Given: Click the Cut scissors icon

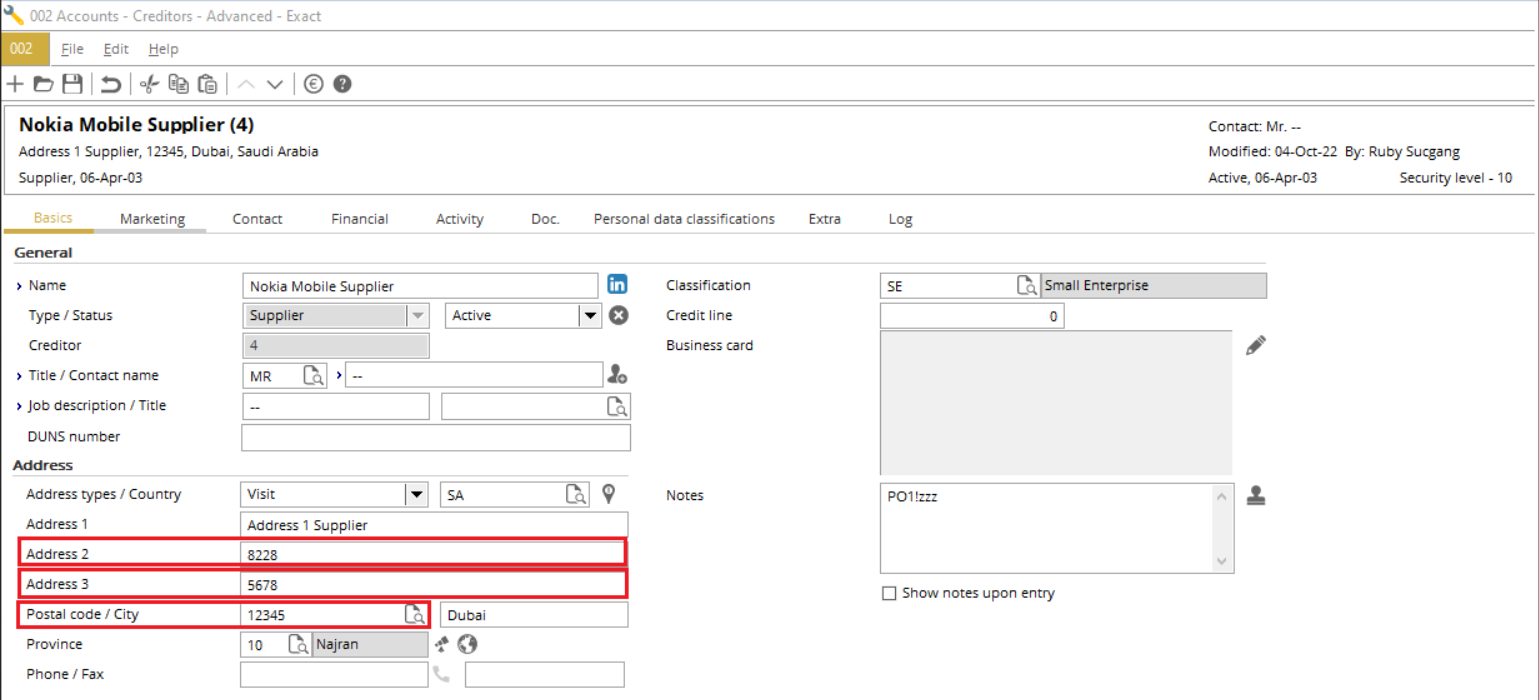Looking at the screenshot, I should 150,84.
